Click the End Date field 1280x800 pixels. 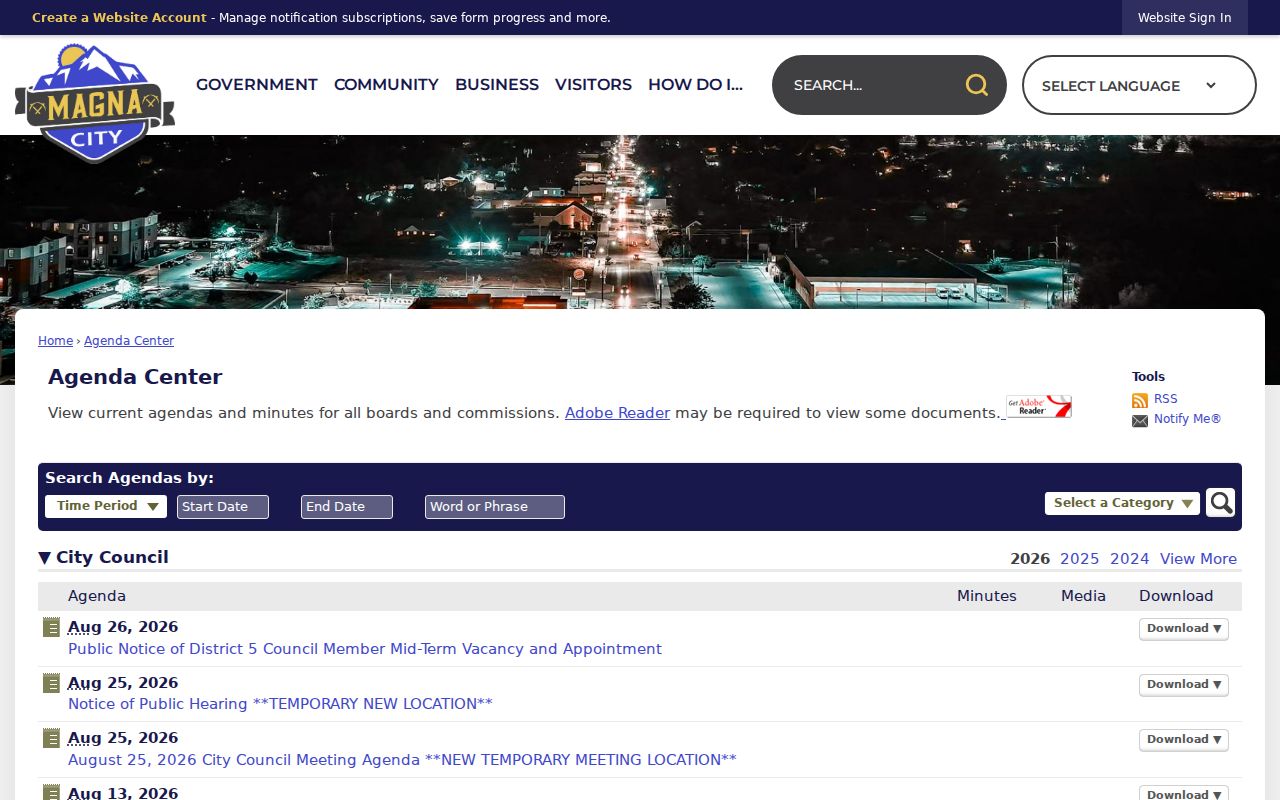click(x=347, y=507)
